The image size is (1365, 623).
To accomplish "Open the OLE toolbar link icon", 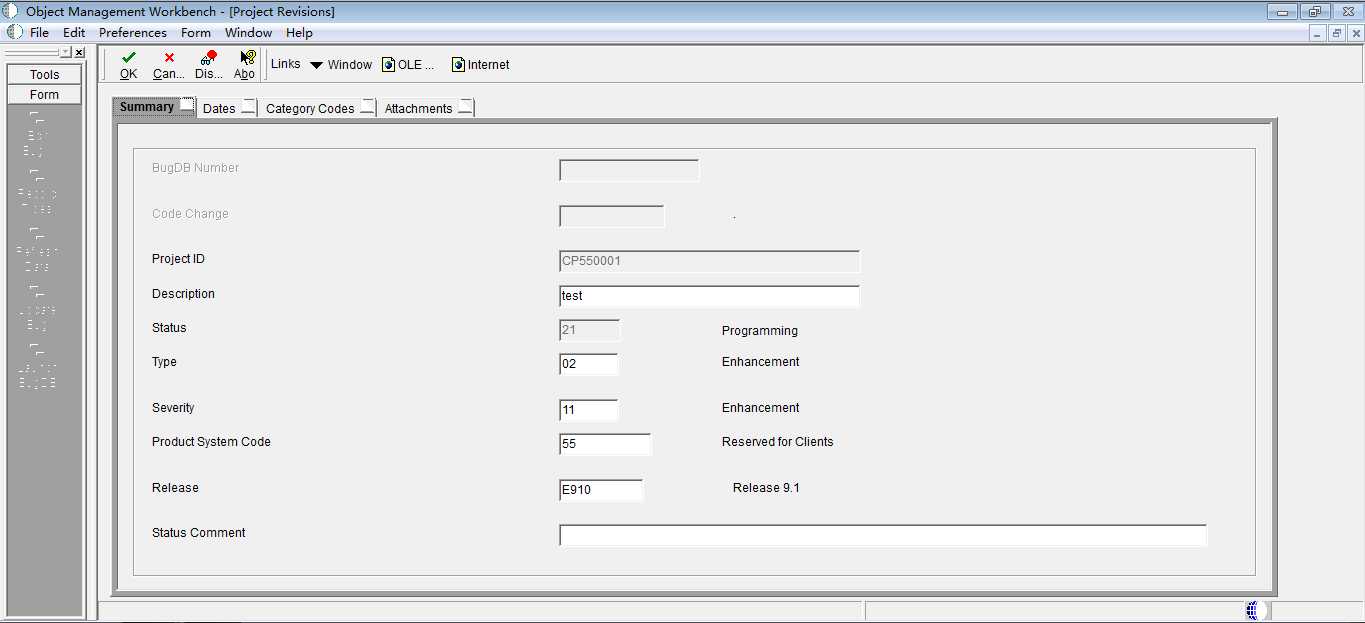I will 388,65.
